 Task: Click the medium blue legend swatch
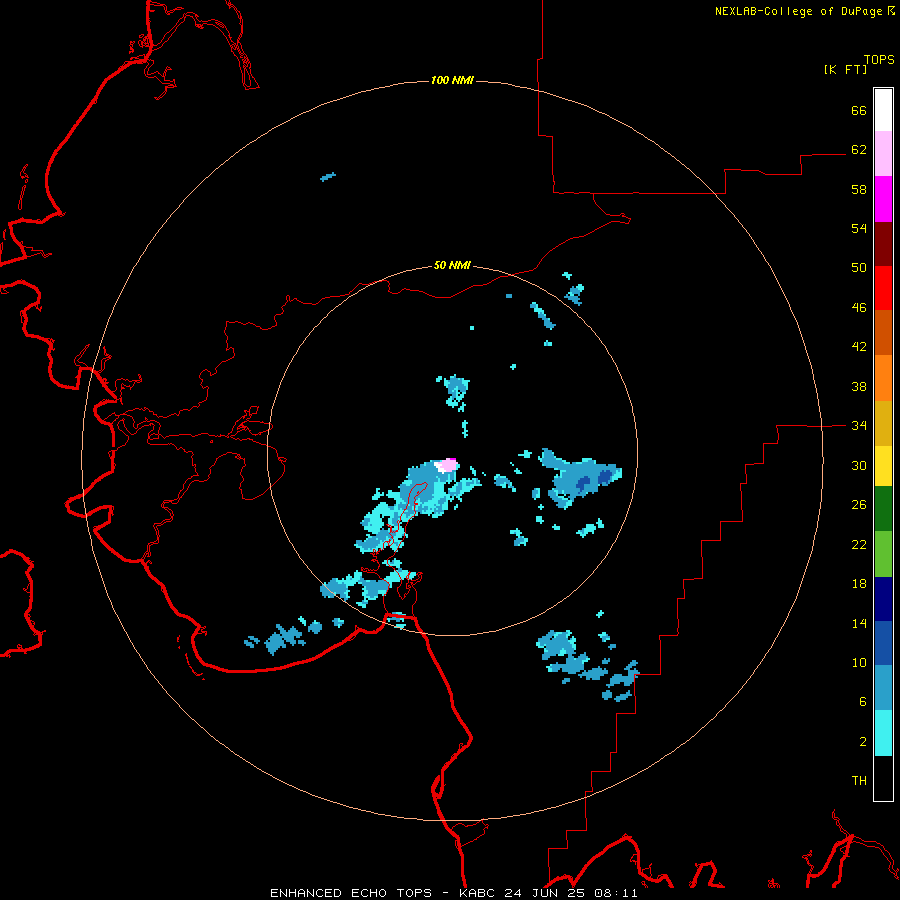click(883, 643)
